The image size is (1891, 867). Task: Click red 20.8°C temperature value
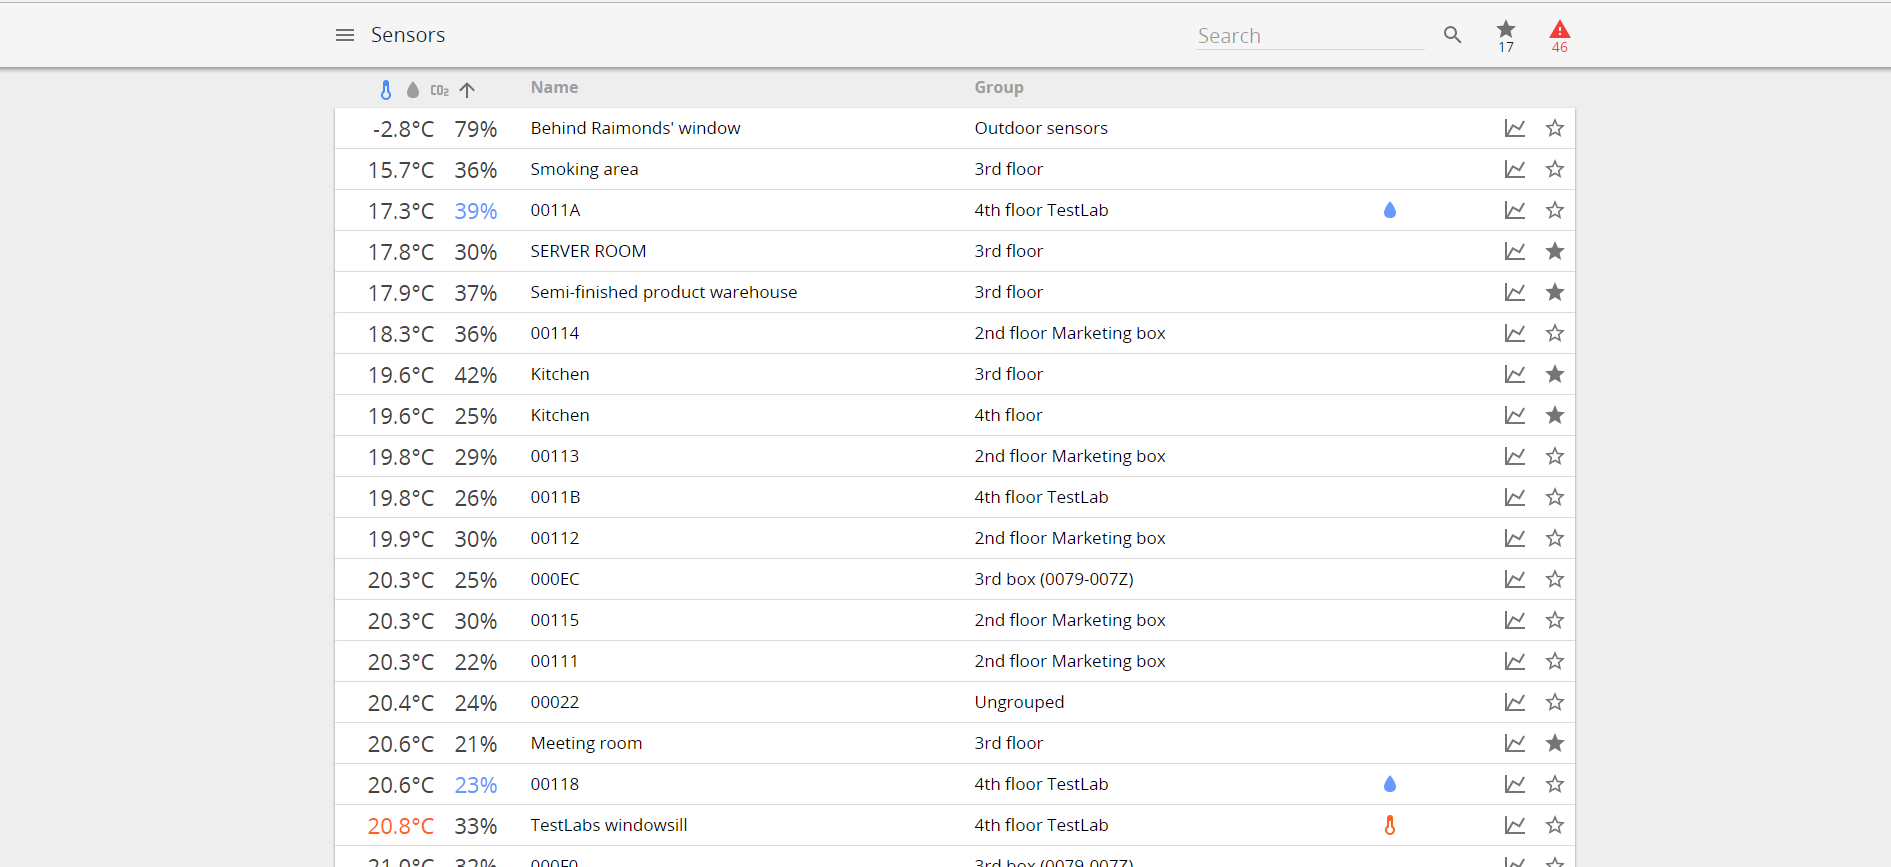(401, 826)
